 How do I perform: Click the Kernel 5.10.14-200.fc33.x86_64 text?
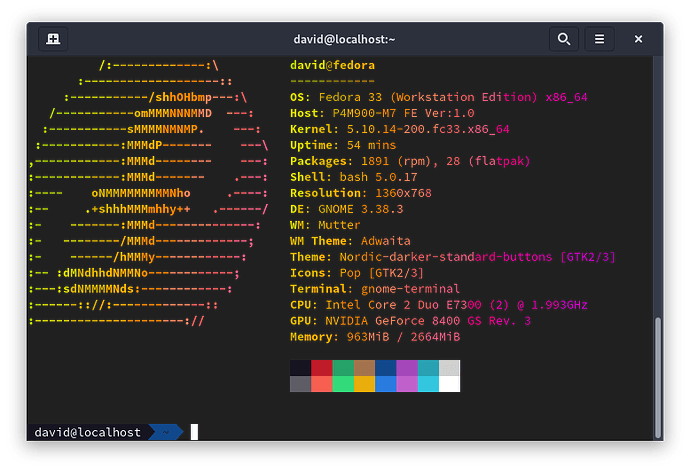pos(400,129)
